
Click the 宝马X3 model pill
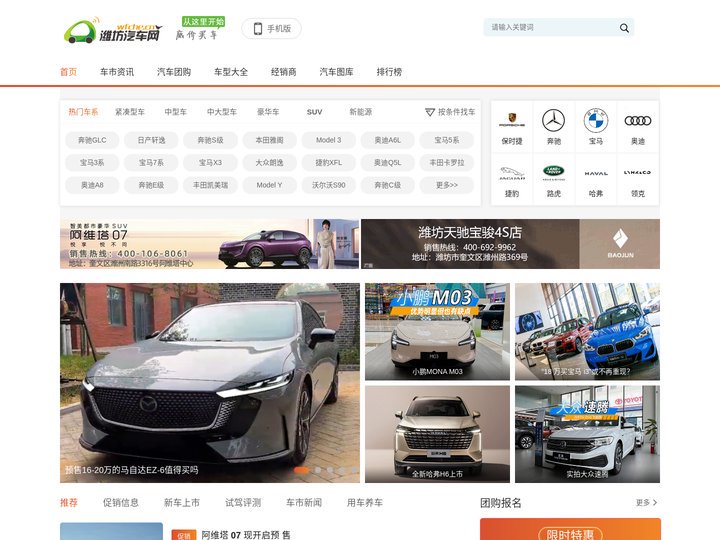(210, 163)
